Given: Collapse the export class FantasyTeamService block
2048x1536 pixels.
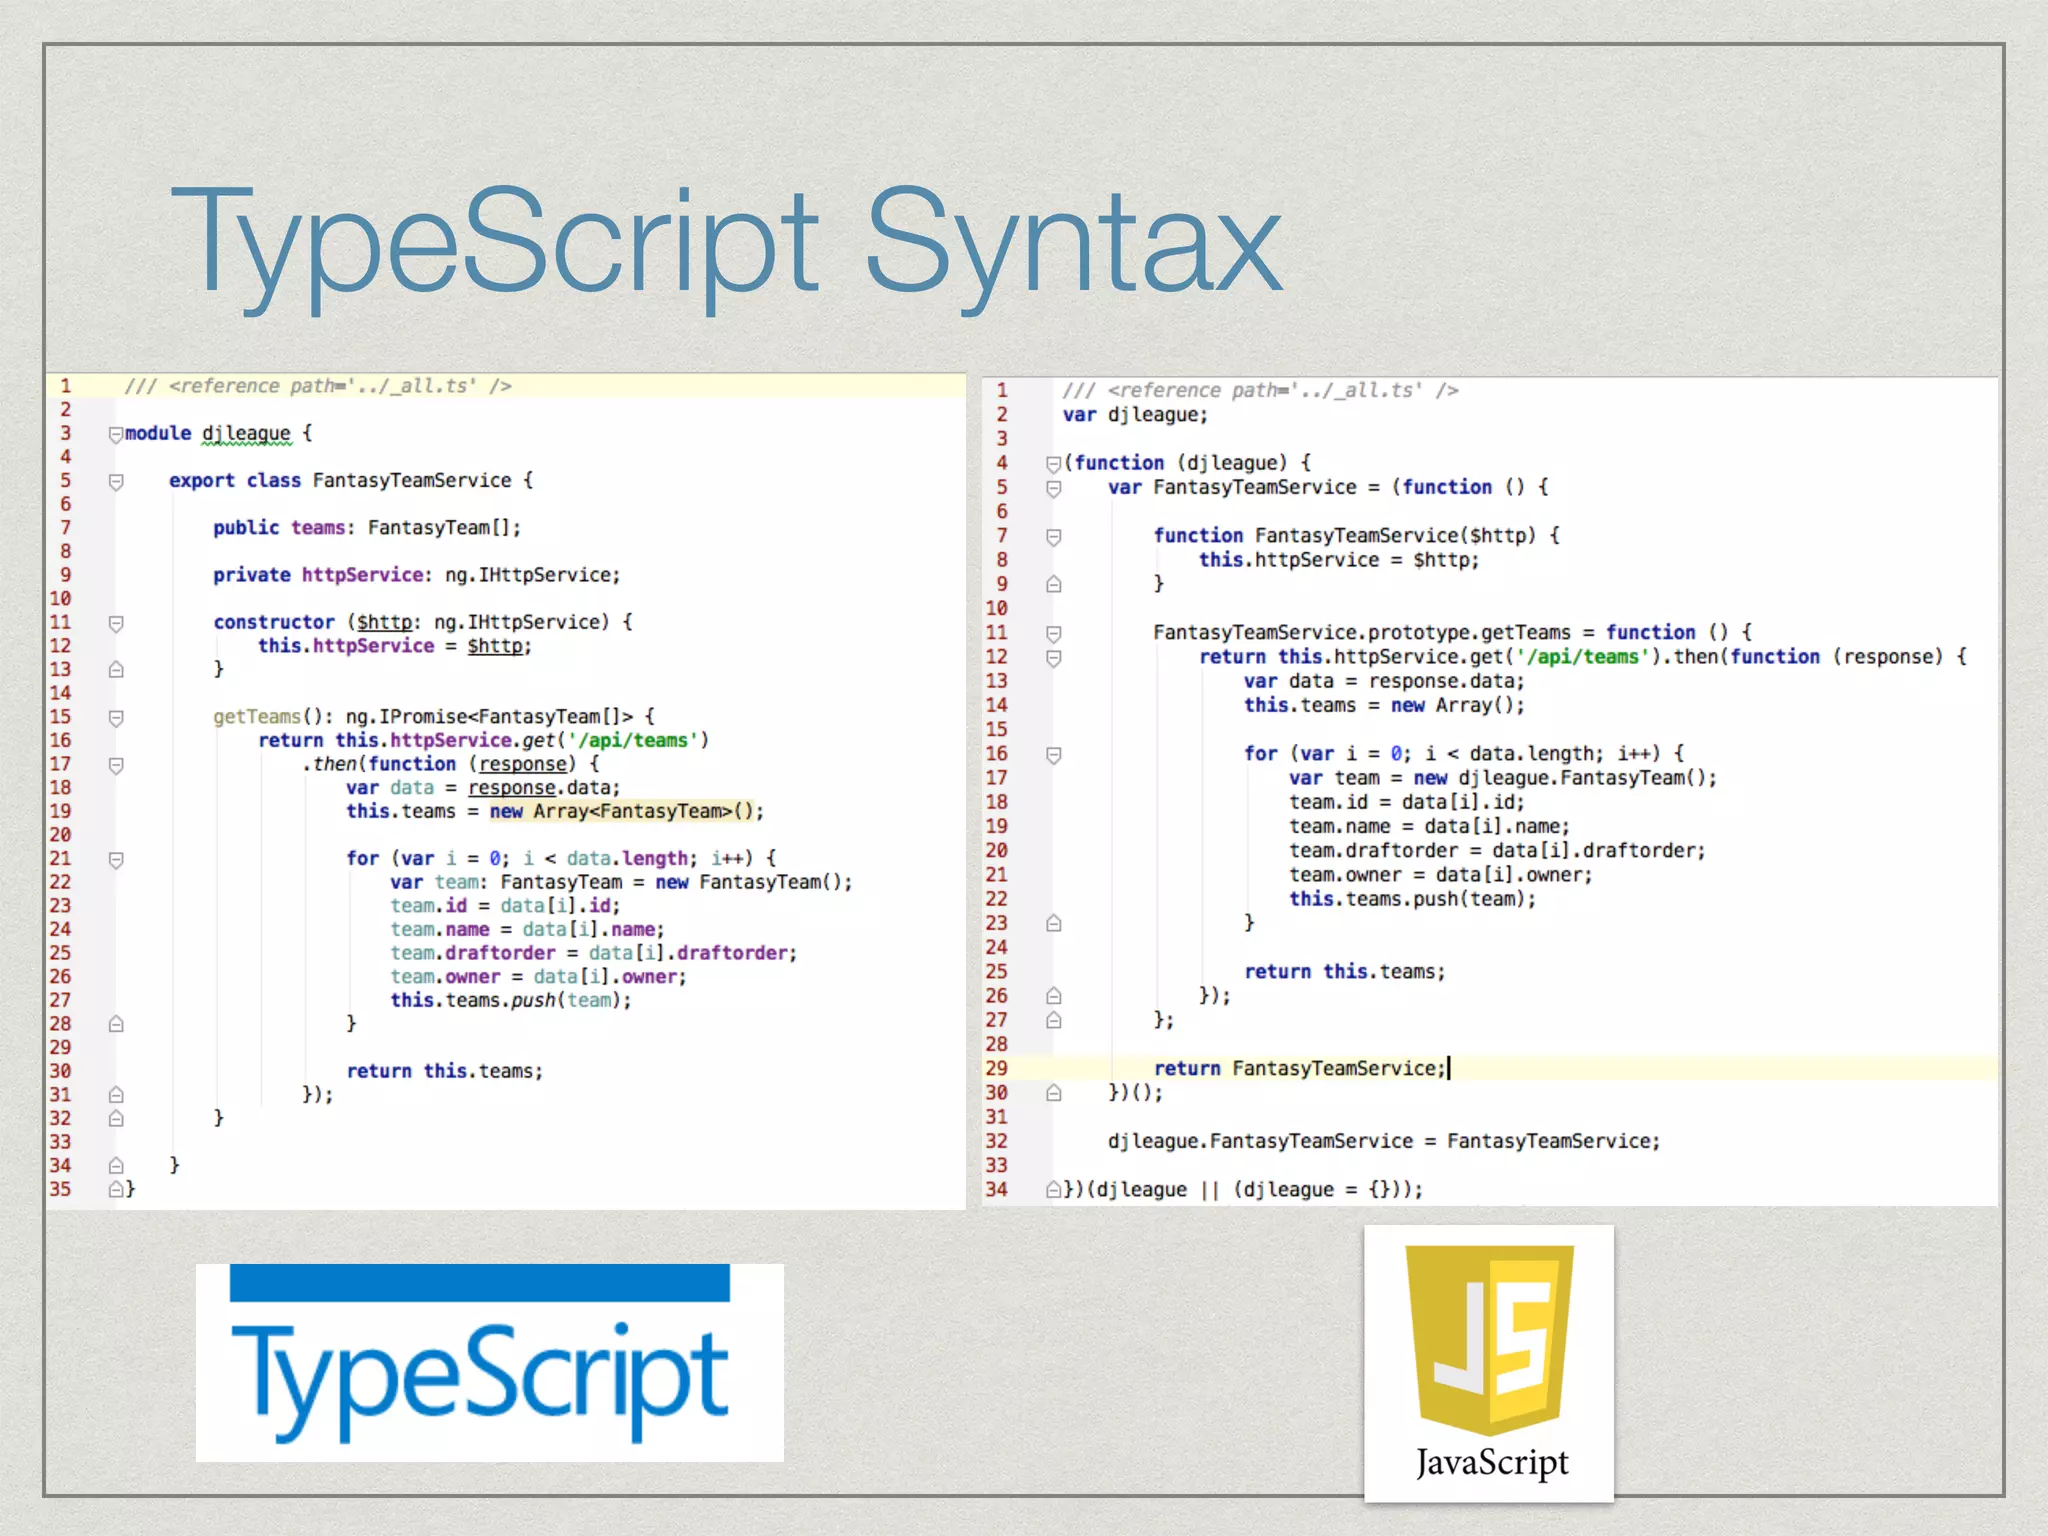Looking at the screenshot, I should click(117, 480).
